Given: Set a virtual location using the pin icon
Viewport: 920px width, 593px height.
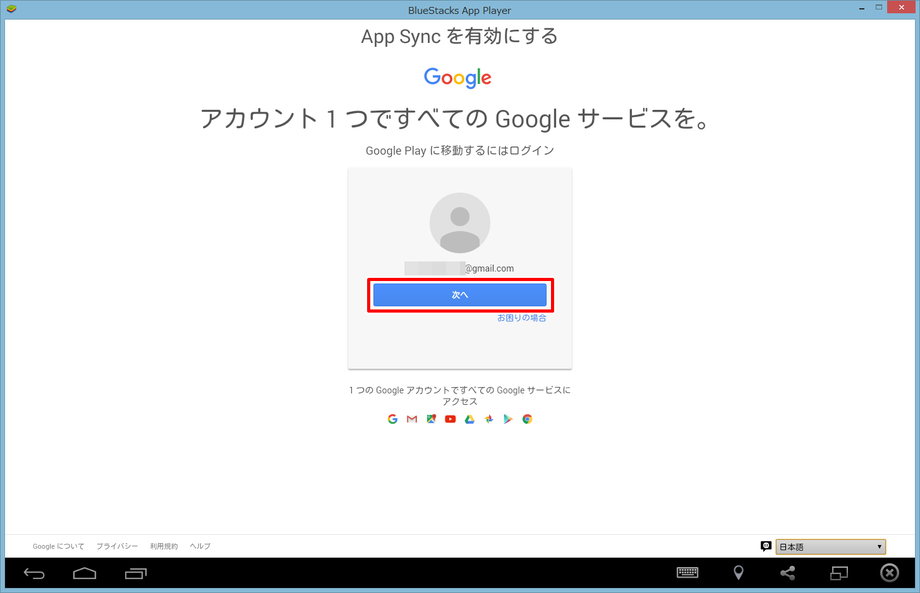Looking at the screenshot, I should [x=737, y=572].
